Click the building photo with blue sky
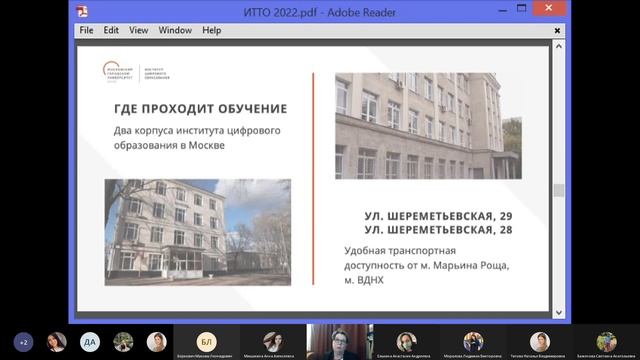This screenshot has width=640, height=360. [x=198, y=232]
